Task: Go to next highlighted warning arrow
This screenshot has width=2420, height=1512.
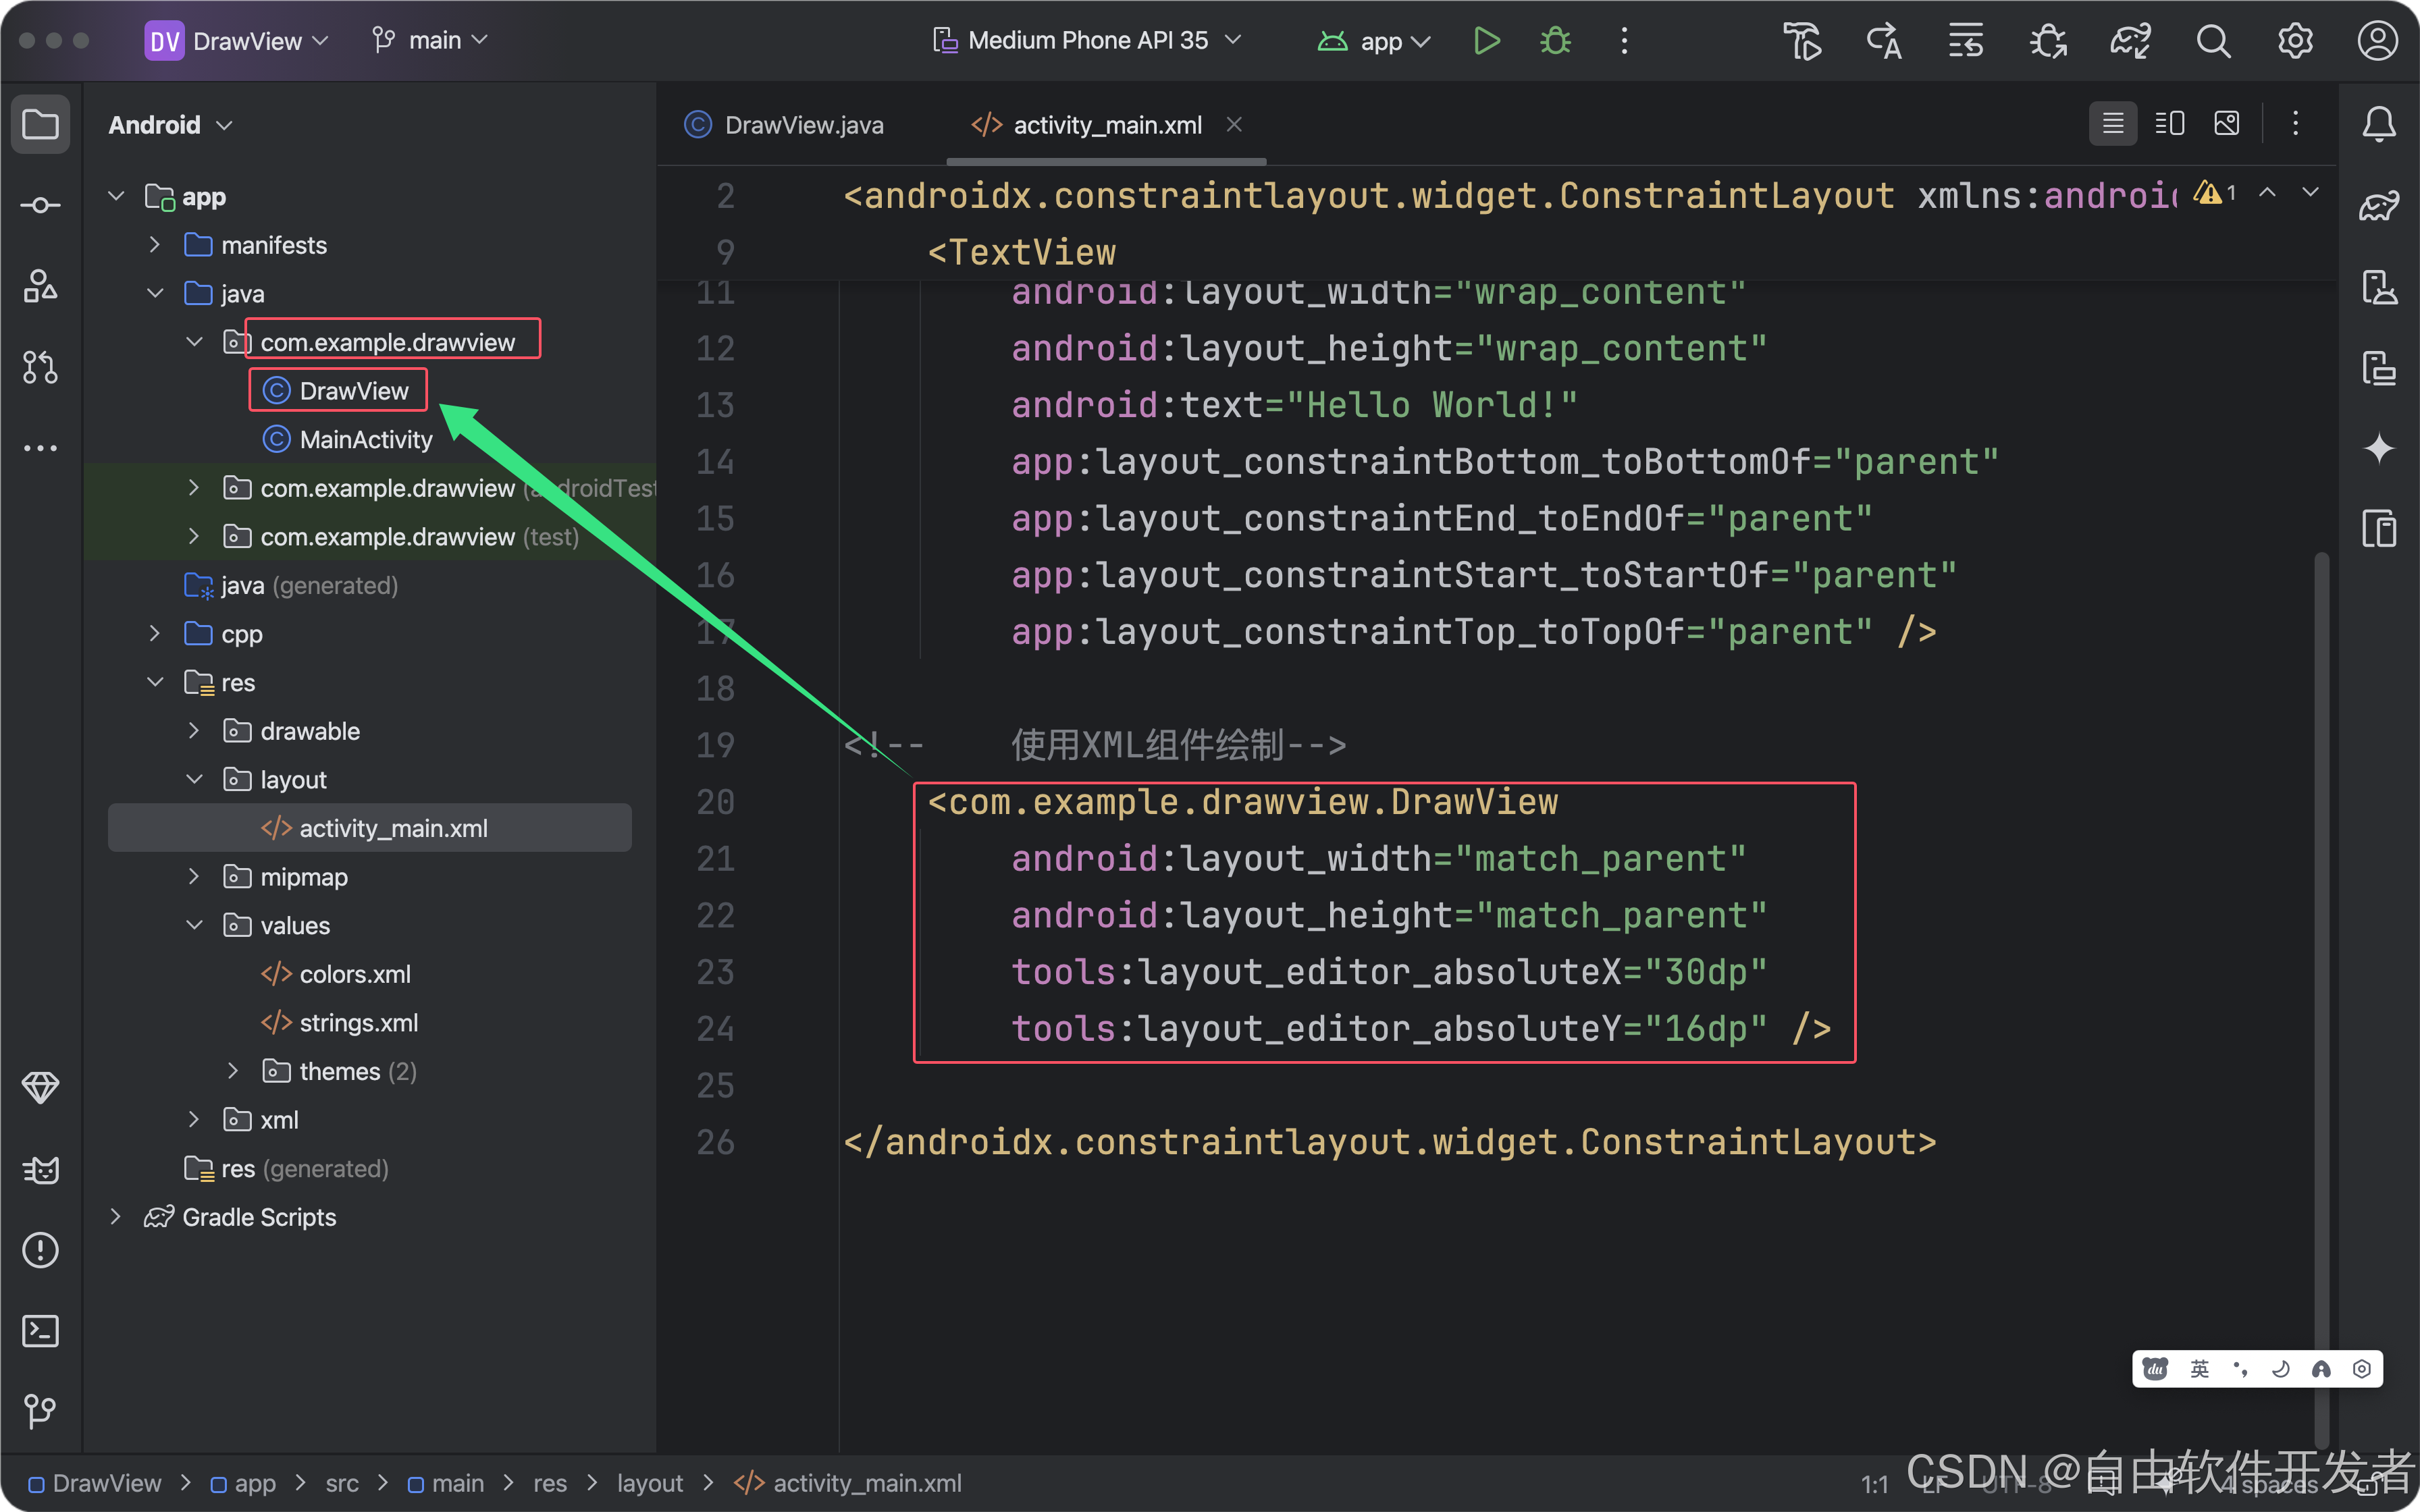Action: pos(2310,193)
